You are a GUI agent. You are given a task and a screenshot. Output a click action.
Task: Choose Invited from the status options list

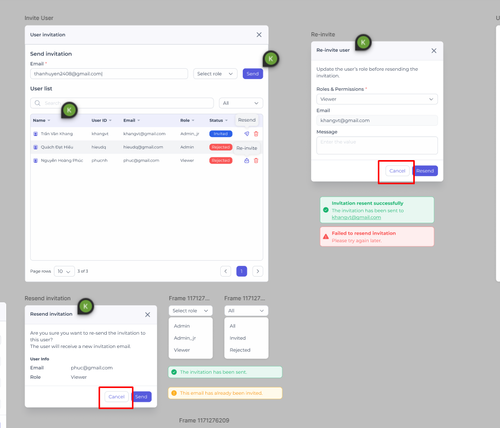pyautogui.click(x=238, y=338)
